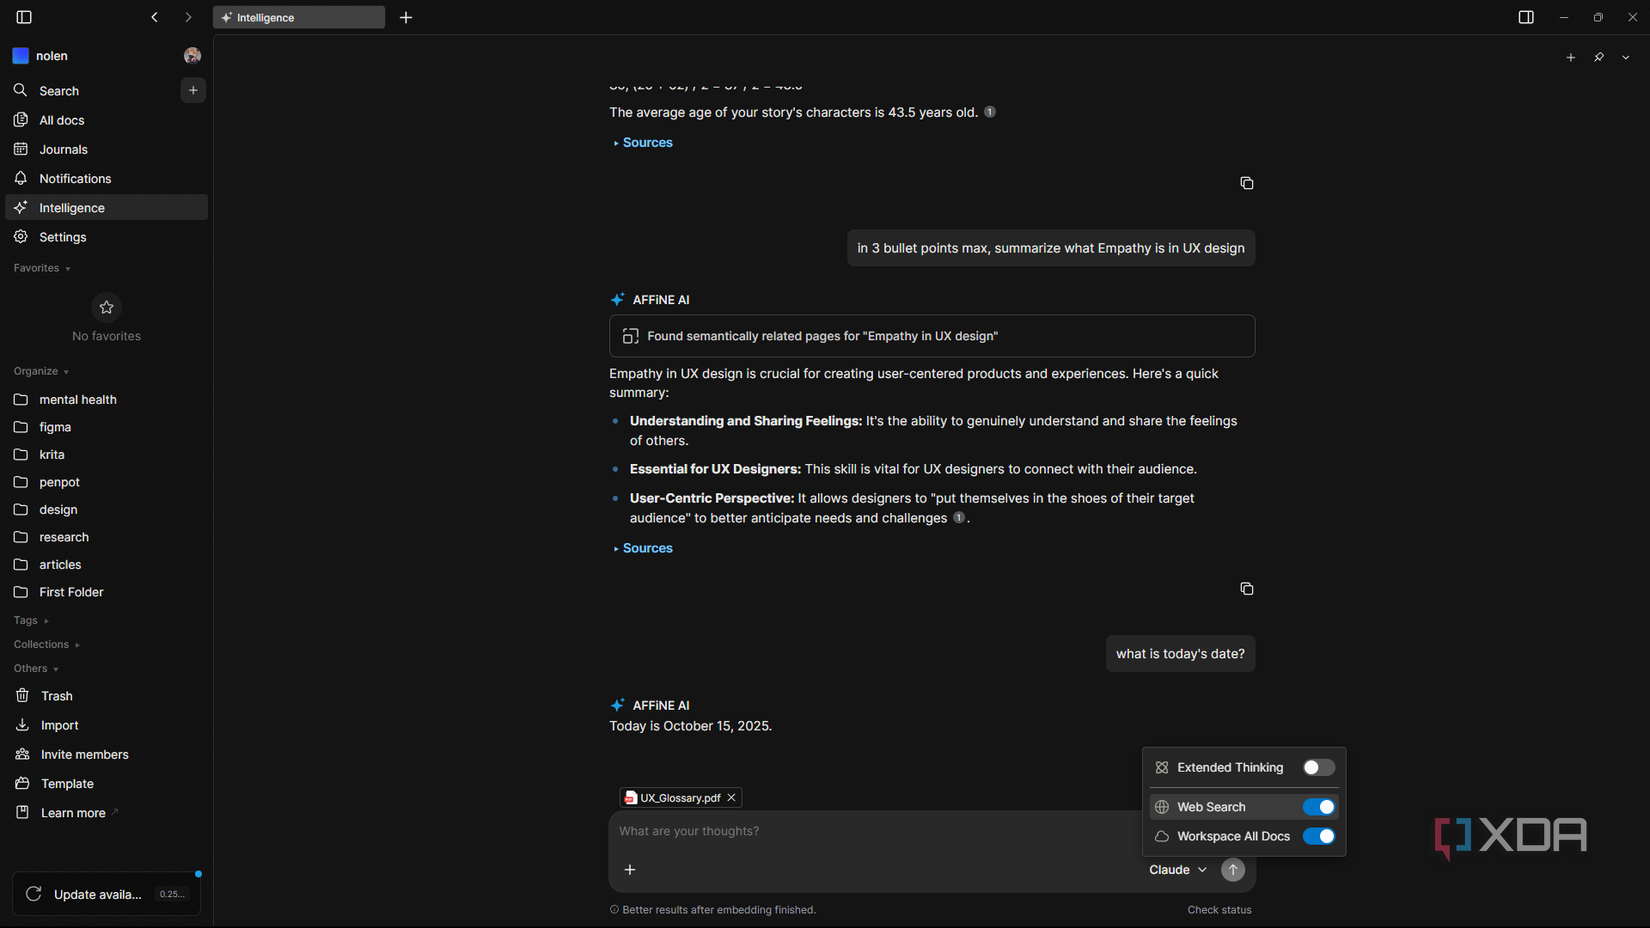Open citation 1 after needs and challenges
This screenshot has width=1650, height=928.
point(959,518)
